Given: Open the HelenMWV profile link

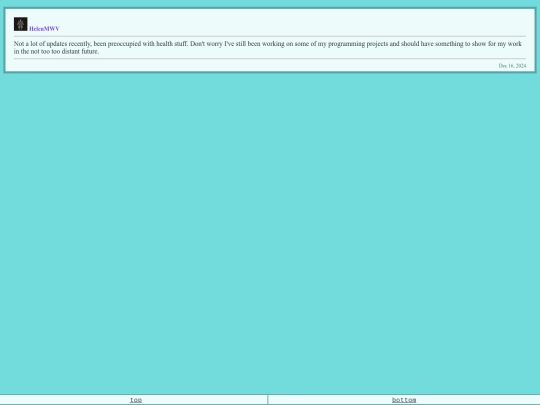Looking at the screenshot, I should point(44,29).
